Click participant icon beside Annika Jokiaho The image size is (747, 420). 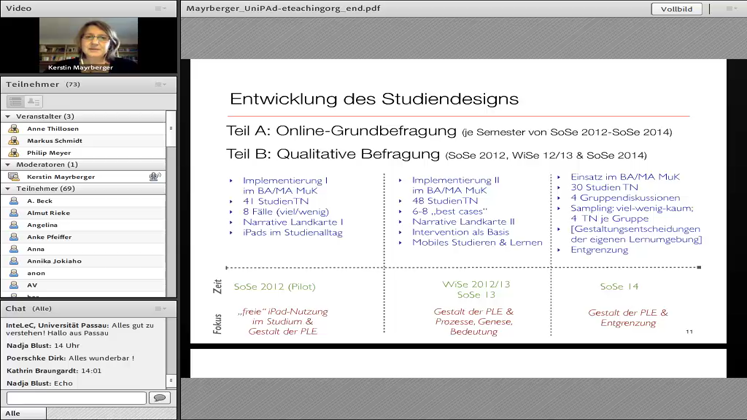click(14, 261)
